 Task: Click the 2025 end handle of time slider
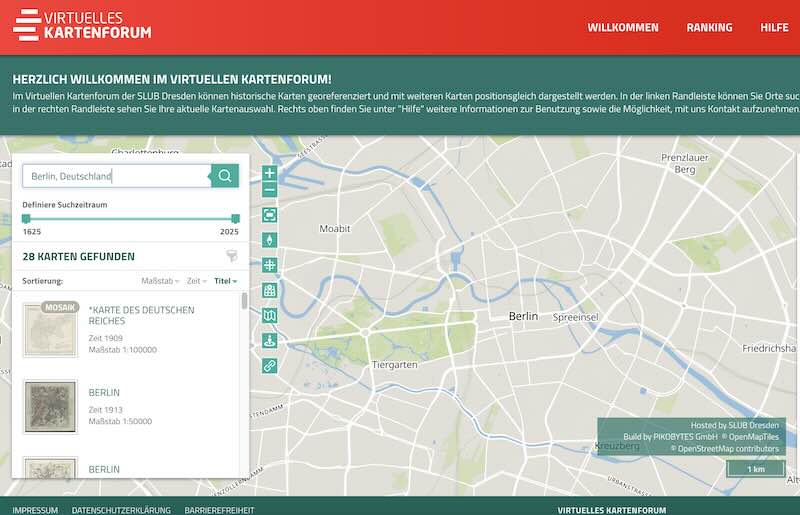point(235,219)
